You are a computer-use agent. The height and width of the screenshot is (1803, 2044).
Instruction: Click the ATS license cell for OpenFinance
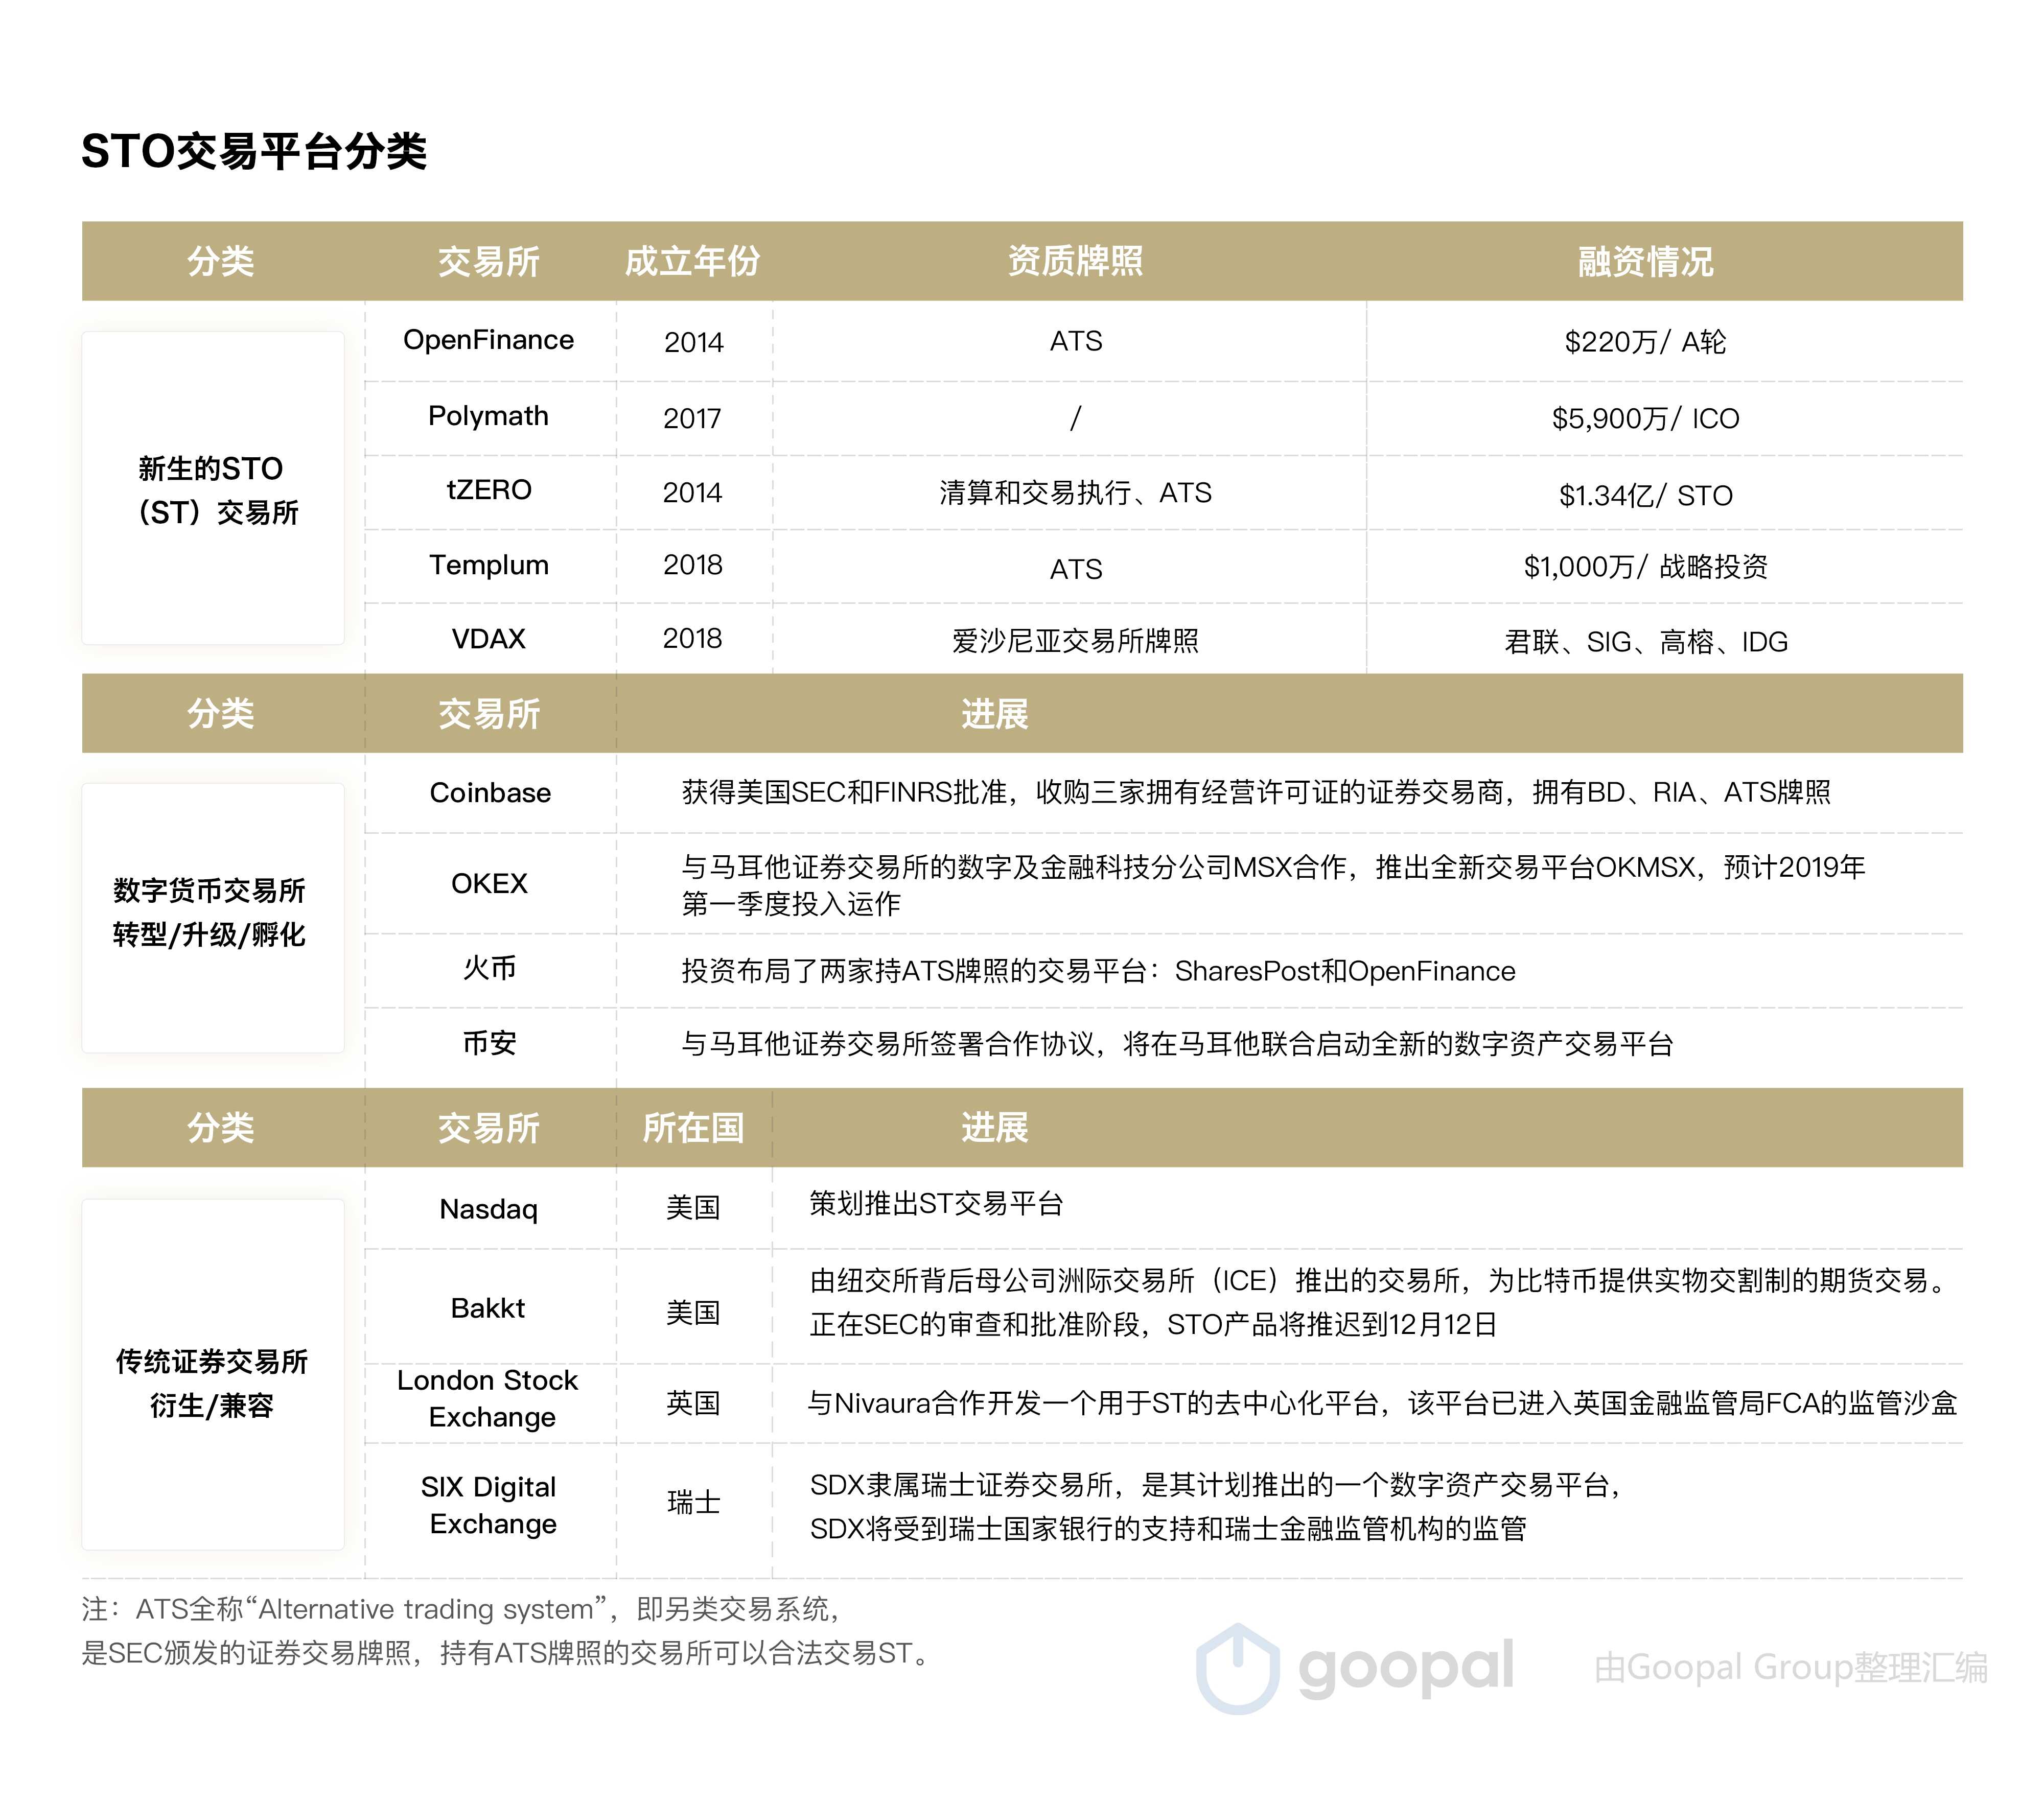[1075, 341]
